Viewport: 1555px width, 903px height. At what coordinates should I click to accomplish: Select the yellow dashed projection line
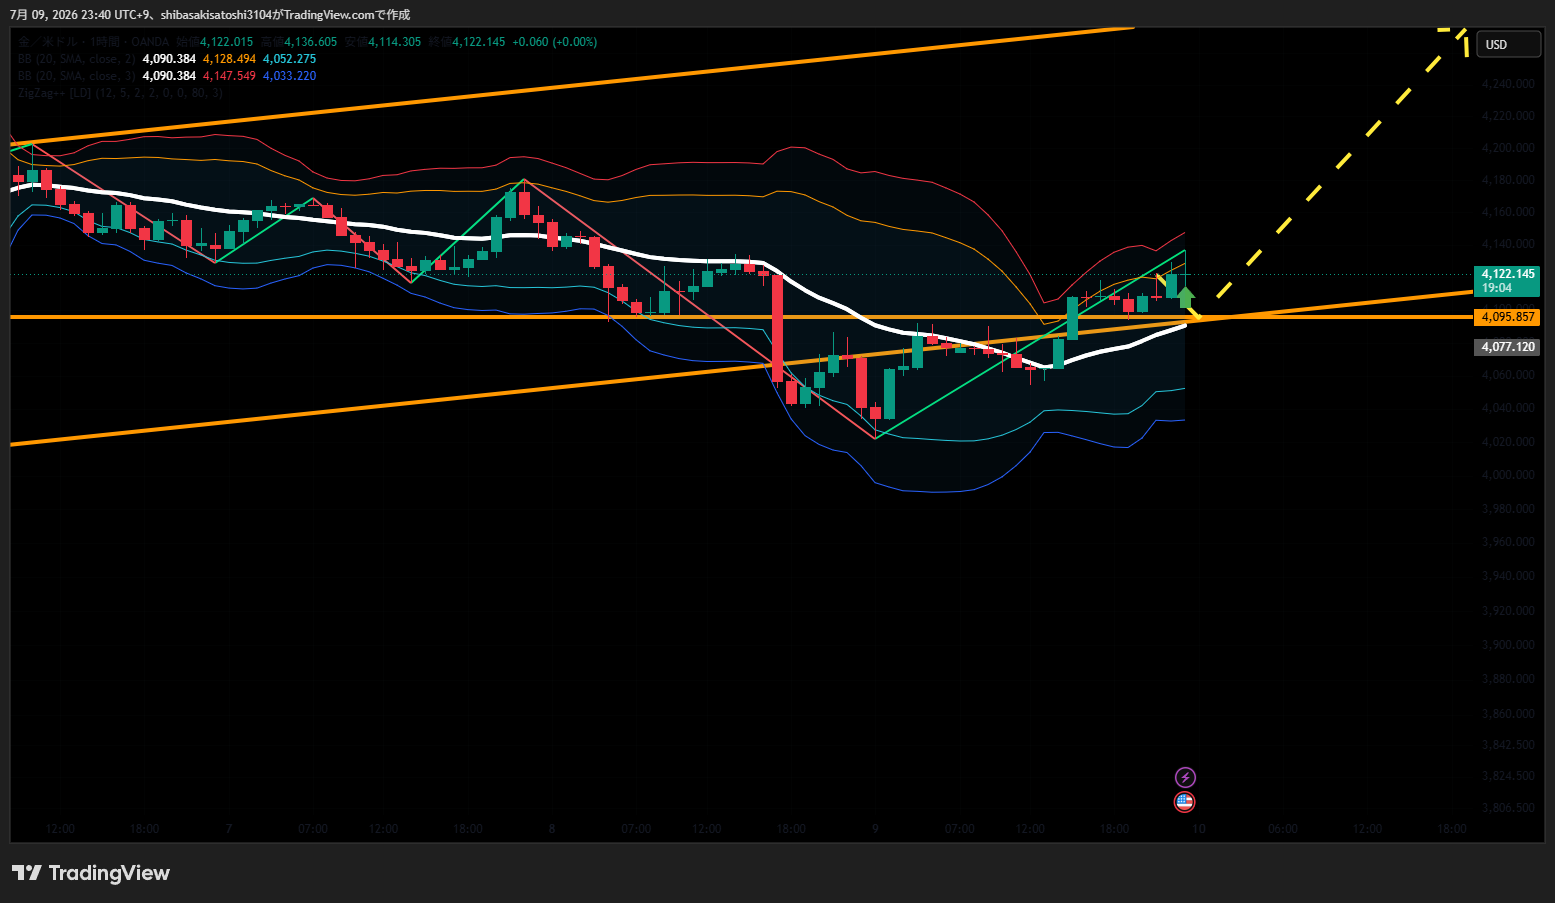(1344, 160)
